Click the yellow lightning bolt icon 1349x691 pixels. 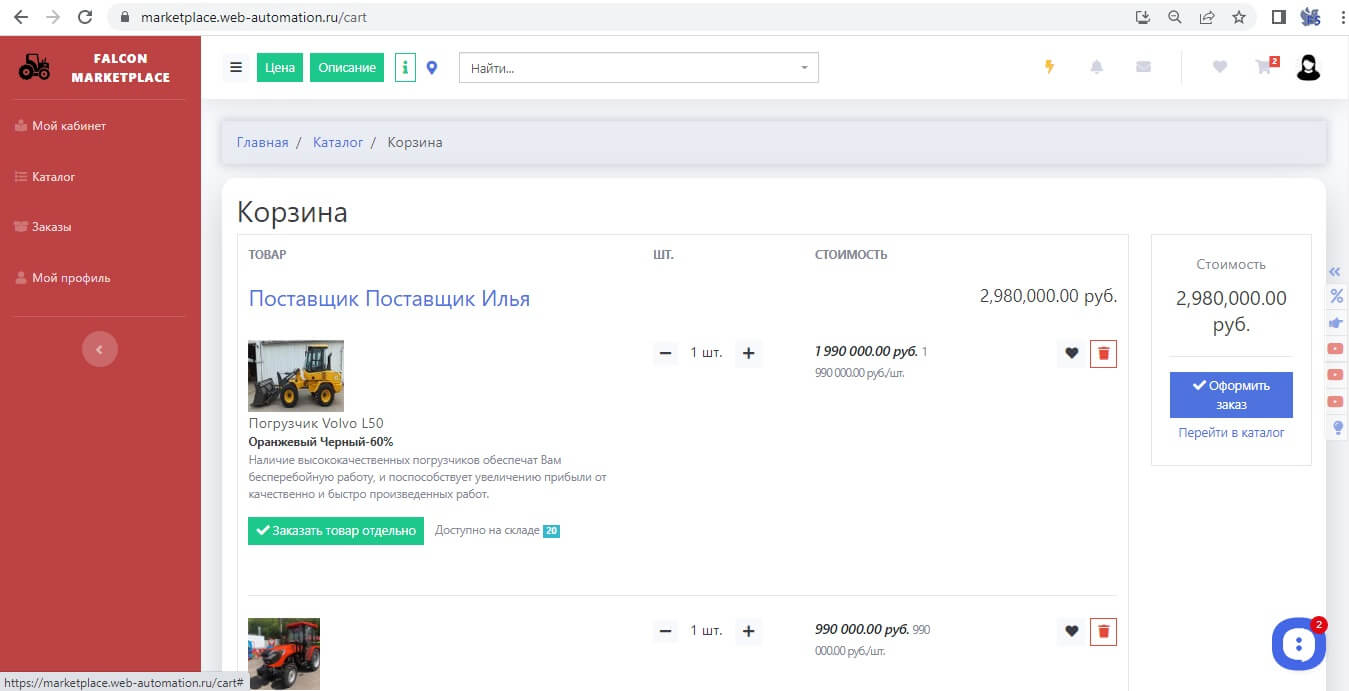1049,67
